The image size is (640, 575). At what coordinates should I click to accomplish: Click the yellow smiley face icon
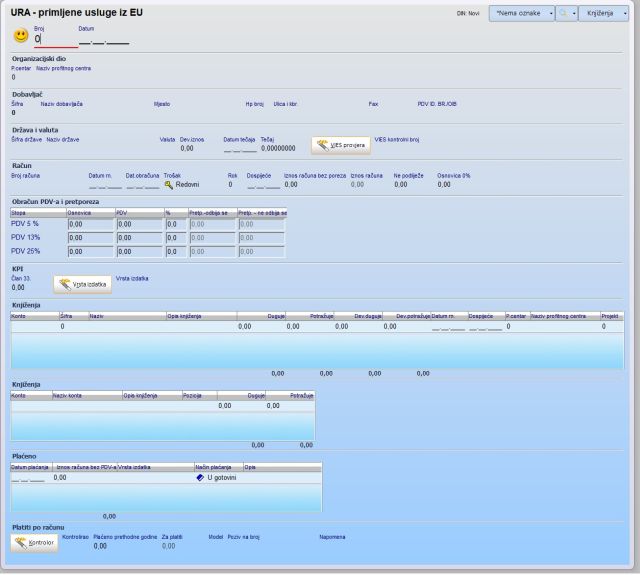[20, 36]
